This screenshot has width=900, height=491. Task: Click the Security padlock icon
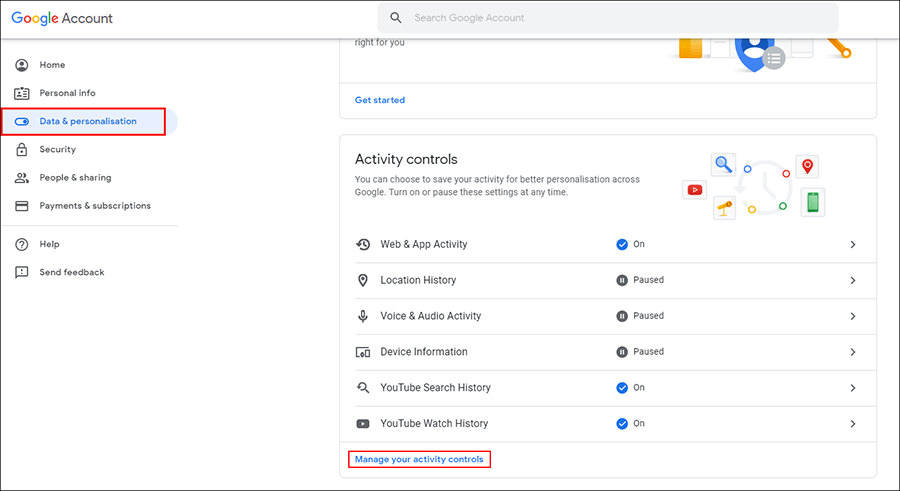point(22,149)
